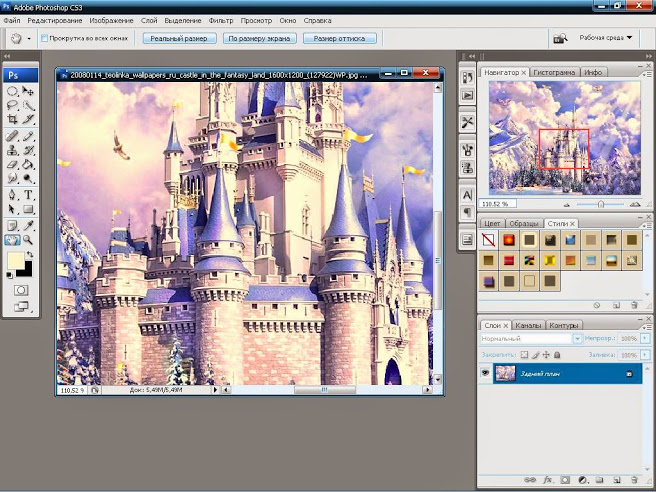Enable scroll all windows checkbox
This screenshot has height=492, width=656.
point(44,38)
